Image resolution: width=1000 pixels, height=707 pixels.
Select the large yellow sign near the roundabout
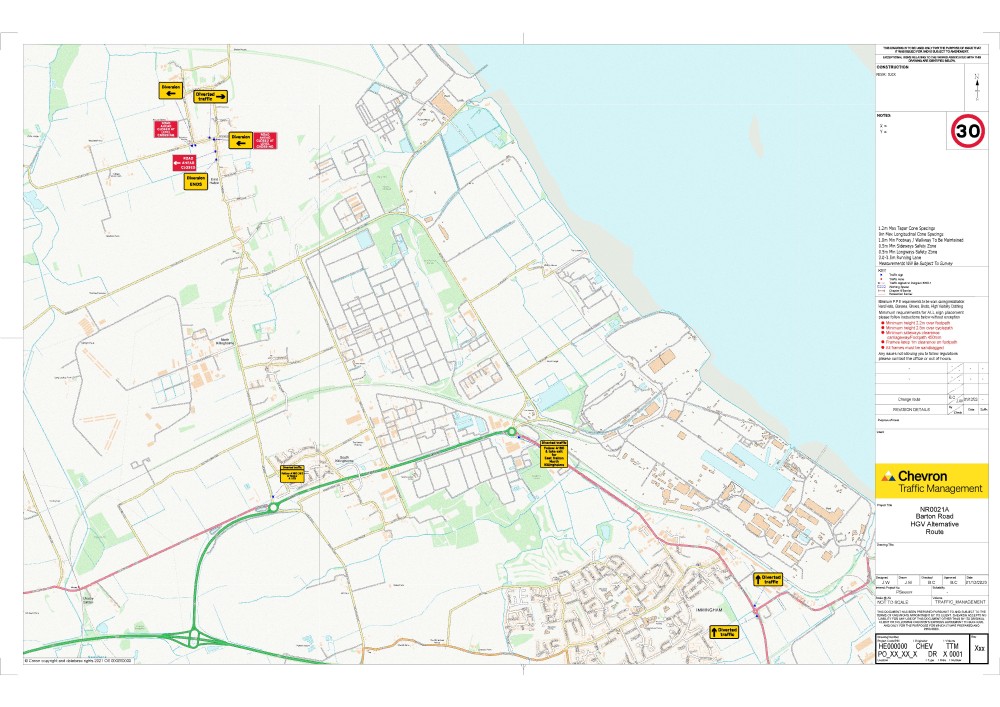click(x=553, y=453)
